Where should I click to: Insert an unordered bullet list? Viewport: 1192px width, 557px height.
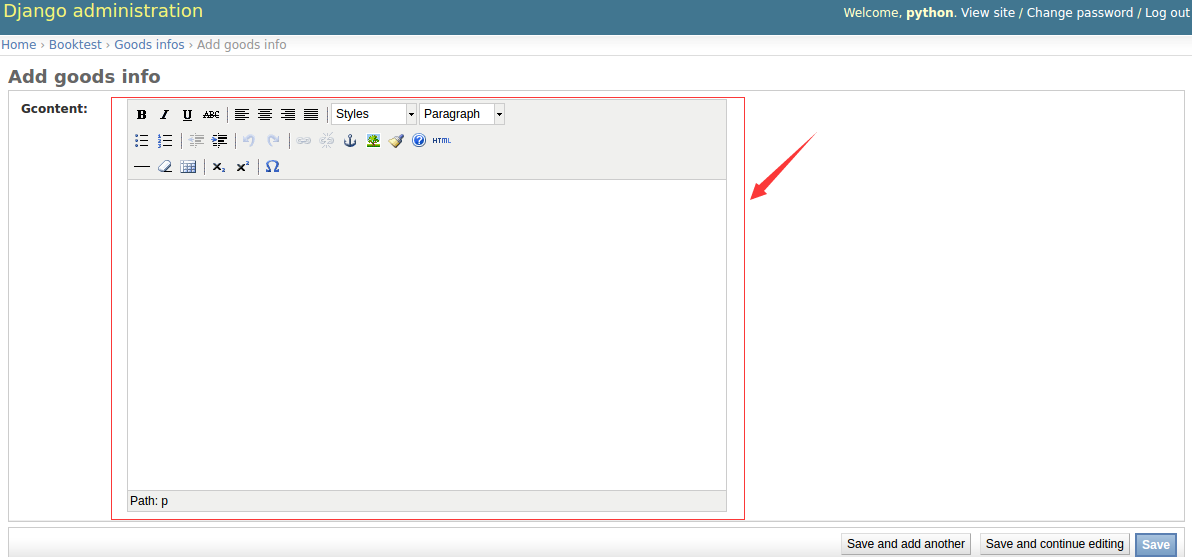pyautogui.click(x=142, y=141)
